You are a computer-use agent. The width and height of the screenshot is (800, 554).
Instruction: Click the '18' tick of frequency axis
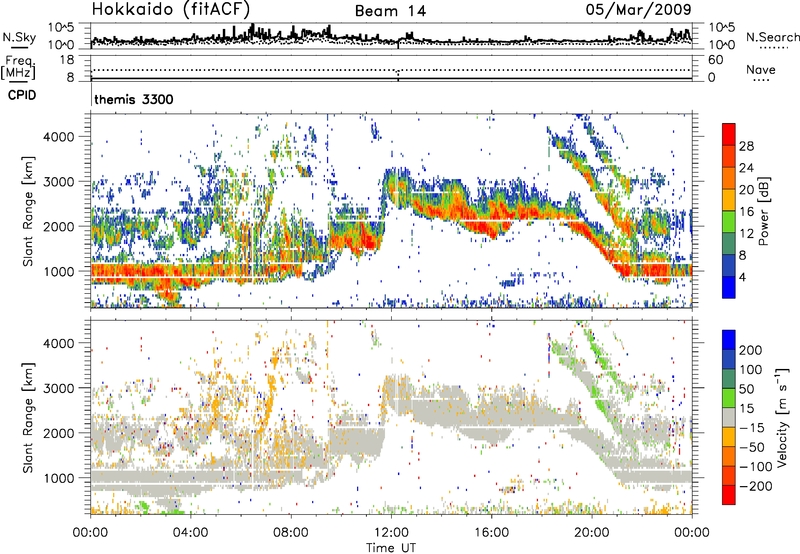[68, 60]
